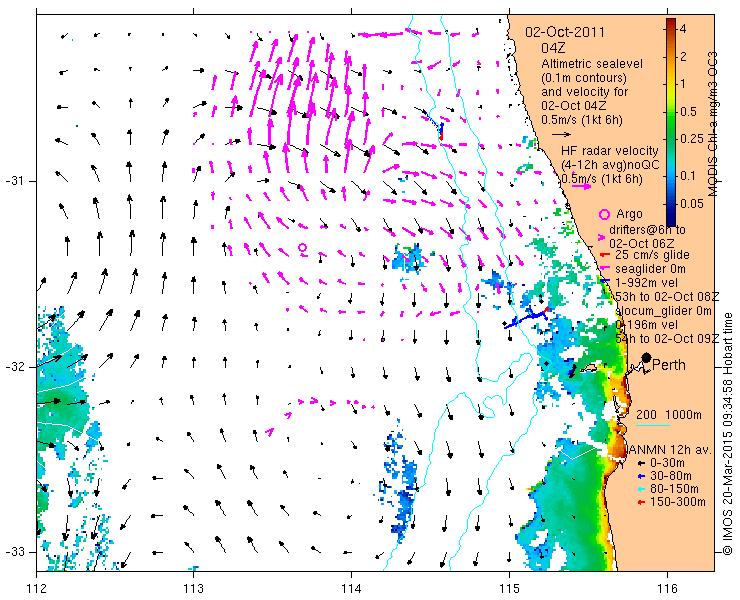Click the magenta HF radar scale arrow in legend

pos(581,186)
